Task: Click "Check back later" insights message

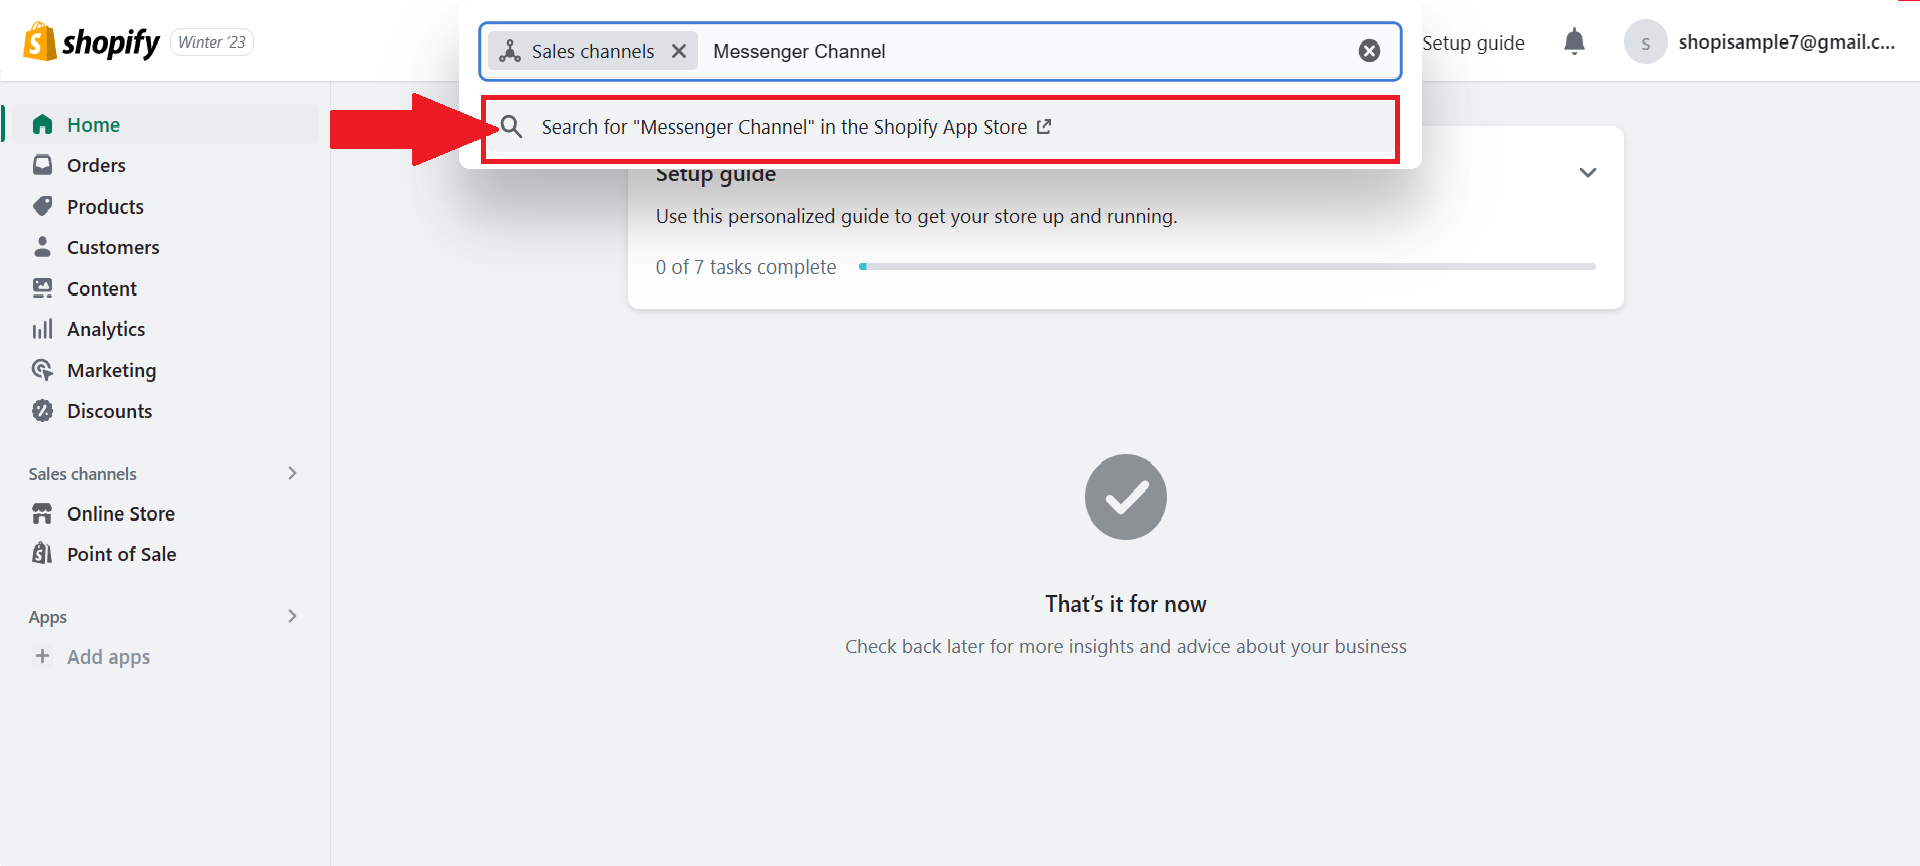Action: 1126,646
